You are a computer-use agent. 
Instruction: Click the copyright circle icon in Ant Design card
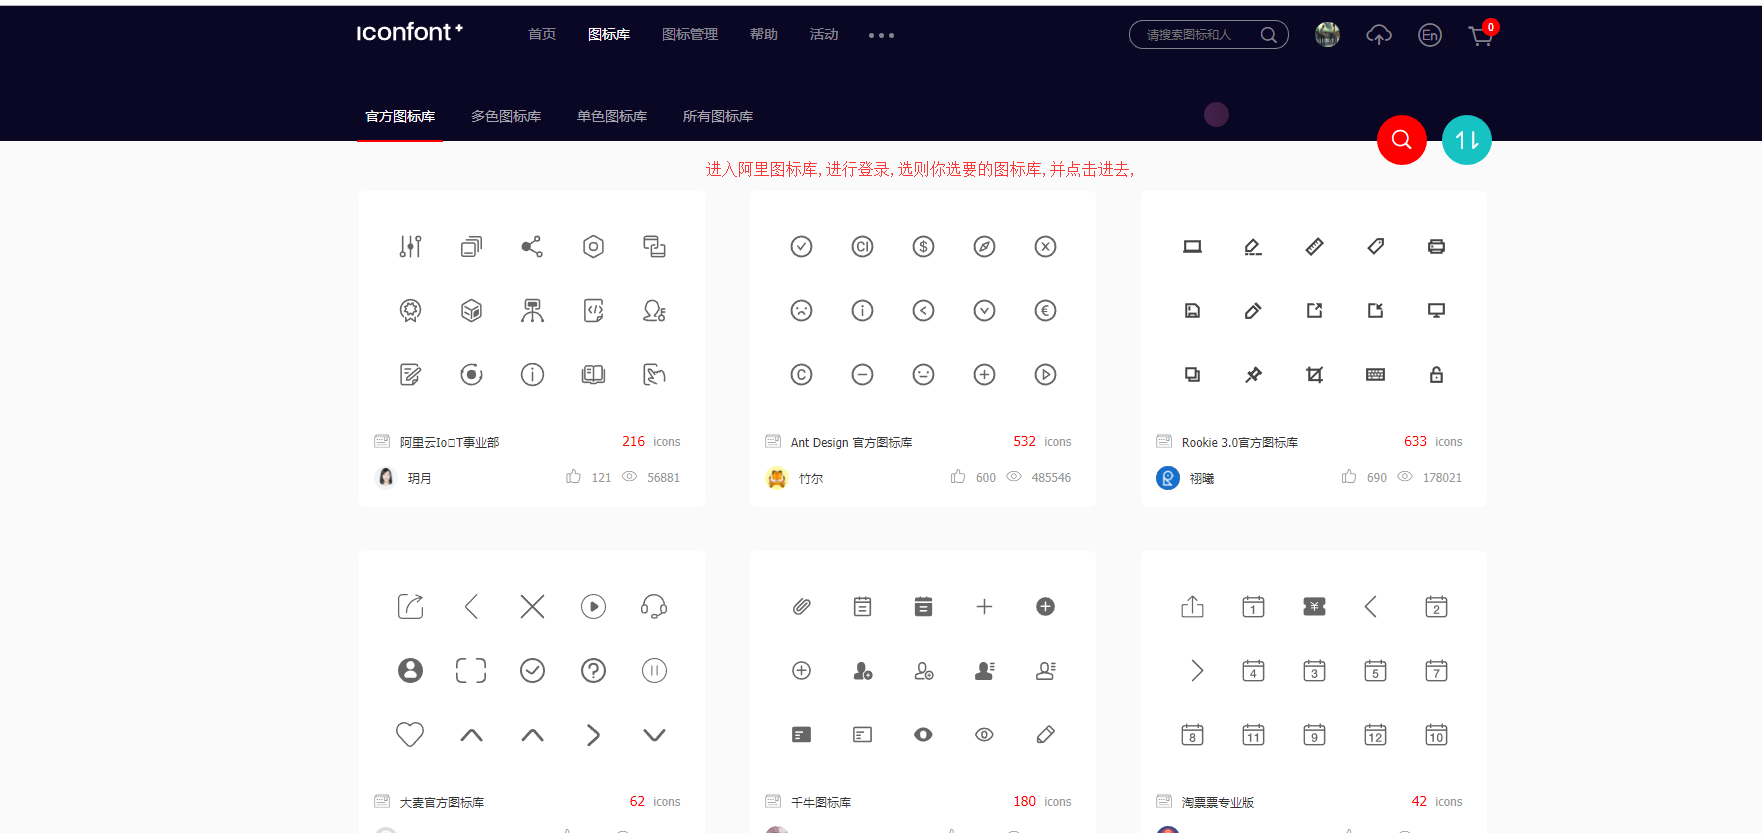801,374
